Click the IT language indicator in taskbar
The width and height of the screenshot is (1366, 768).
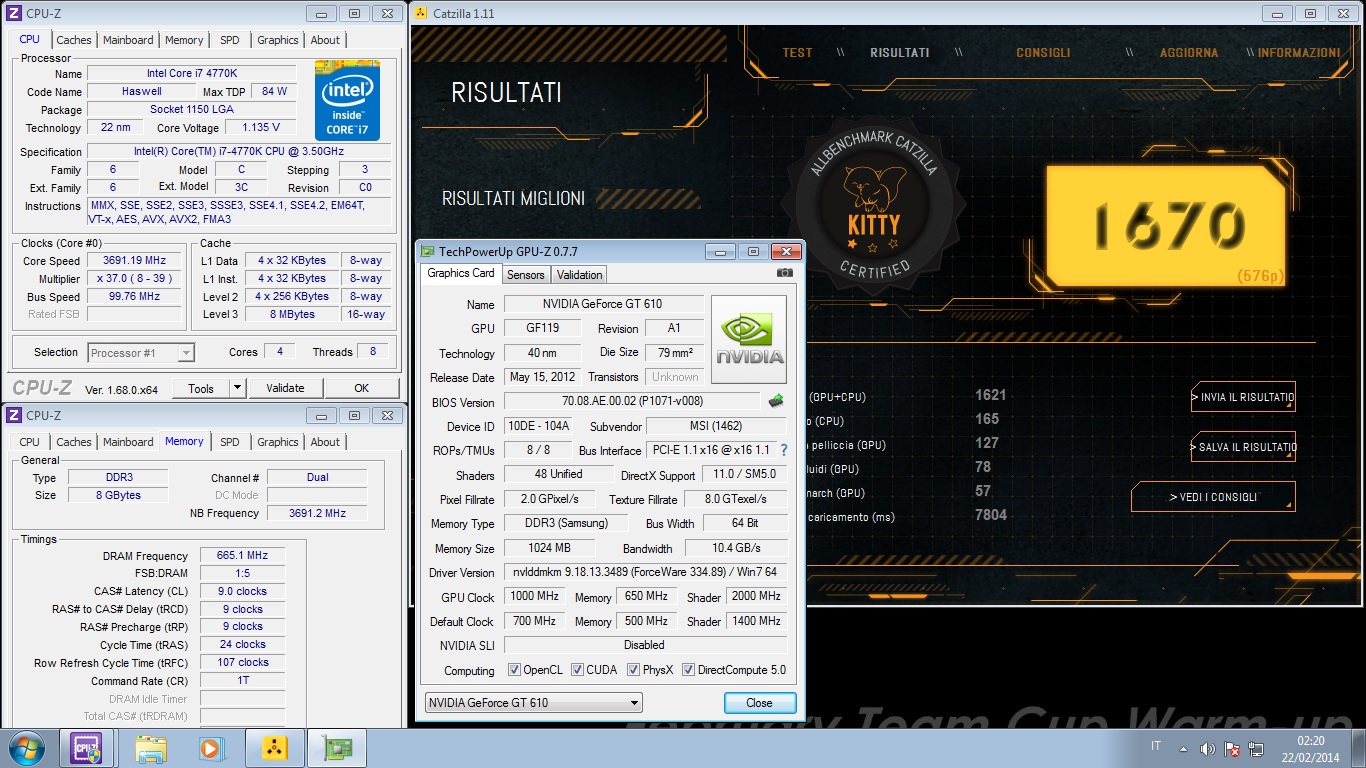(x=1156, y=747)
